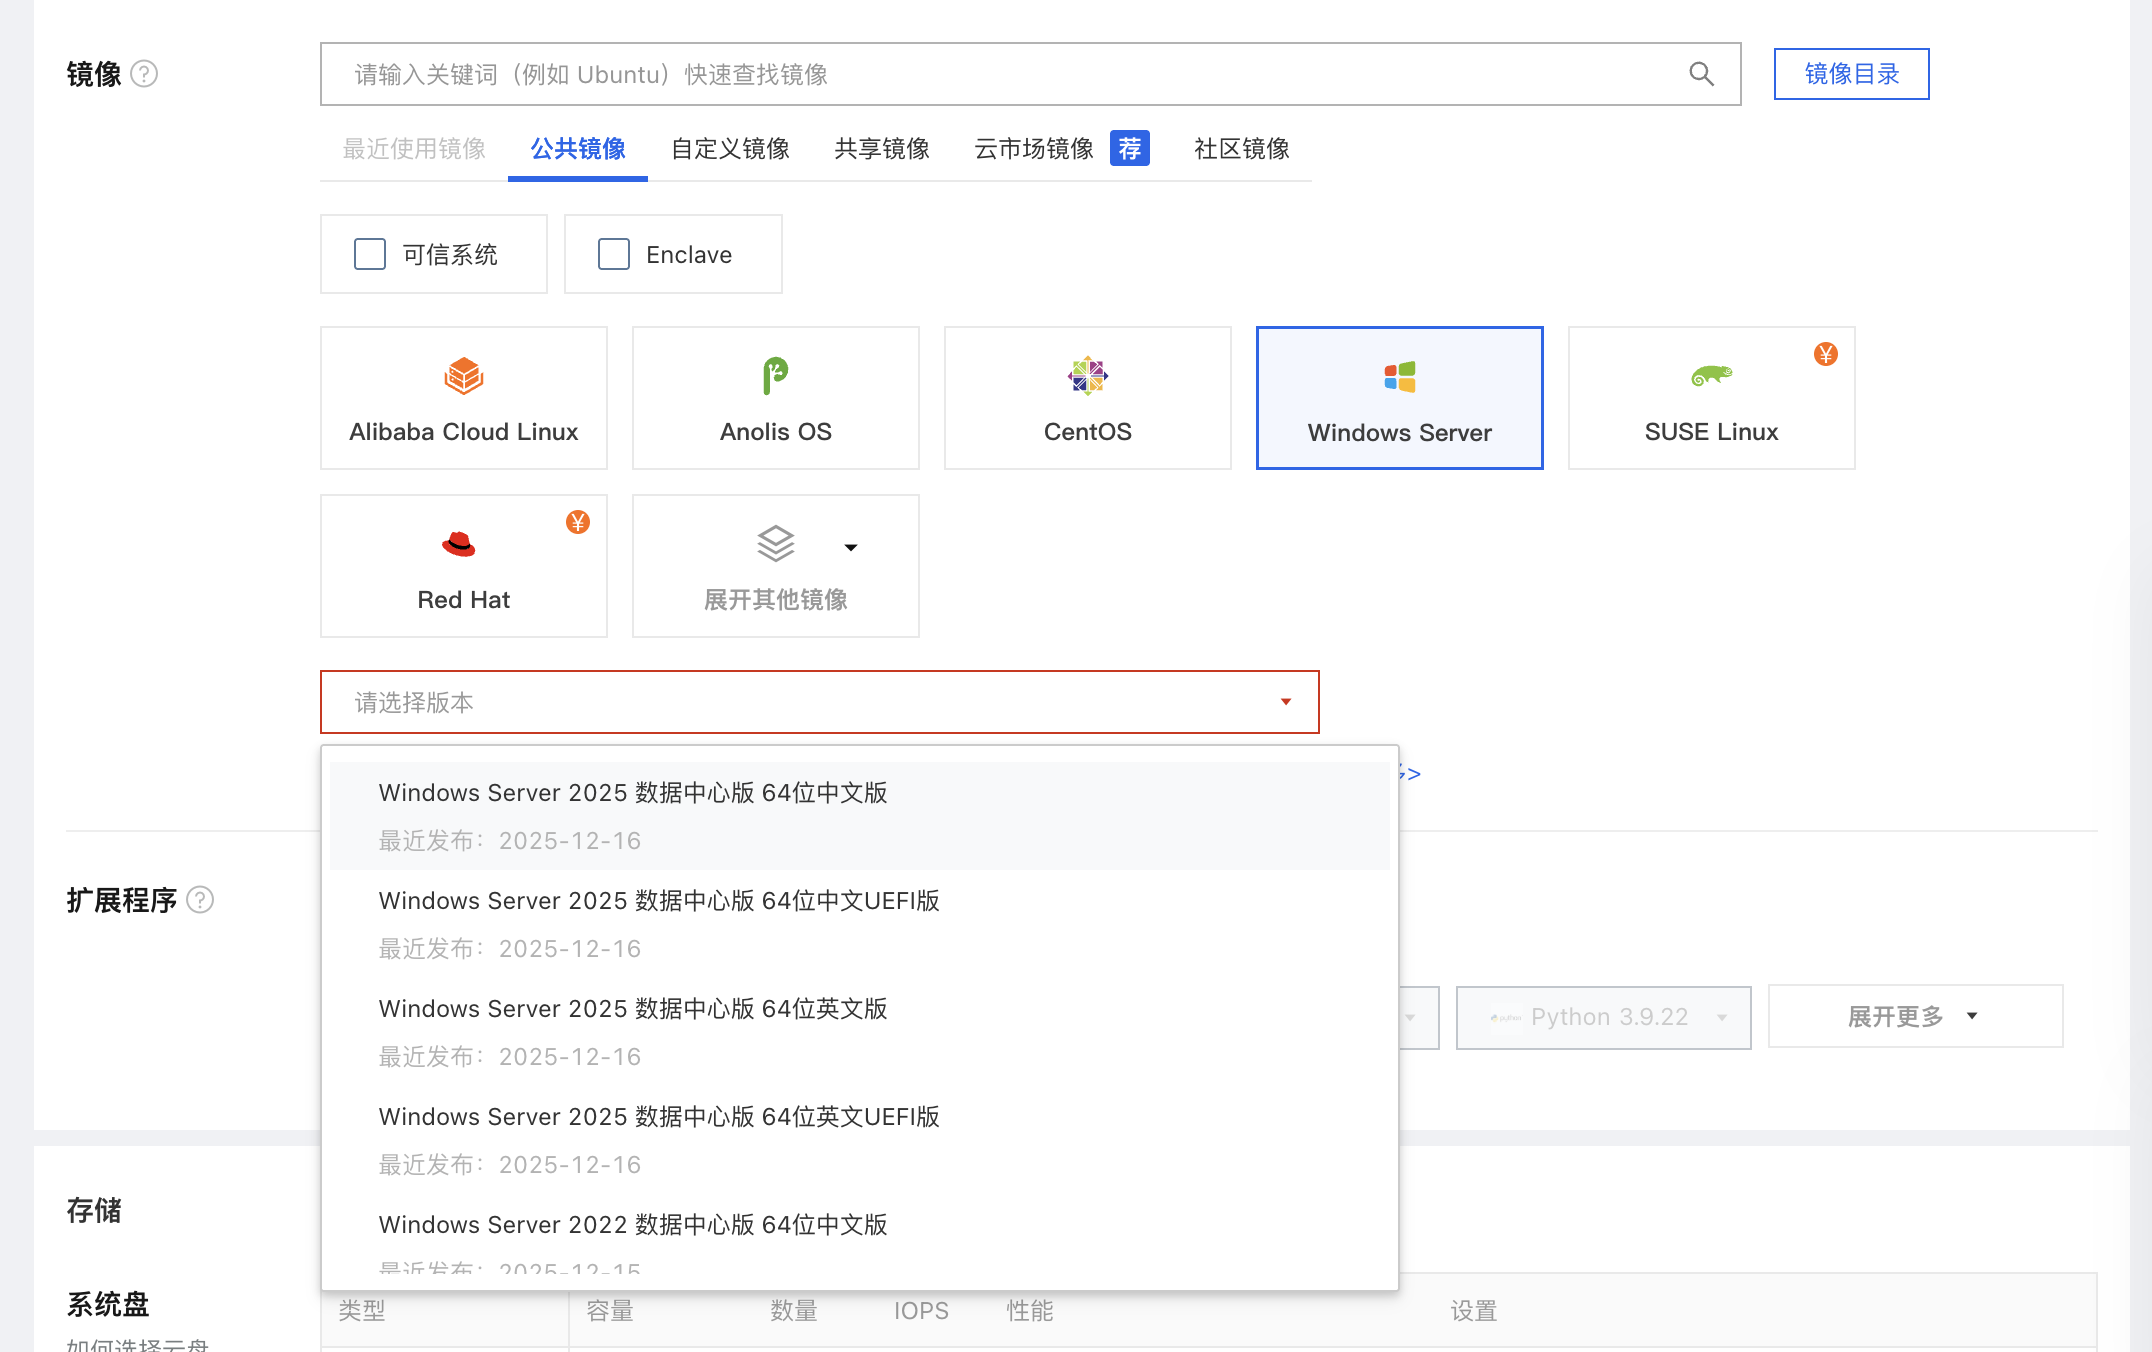The image size is (2152, 1352).
Task: Select the Windows Server image card
Action: point(1400,398)
